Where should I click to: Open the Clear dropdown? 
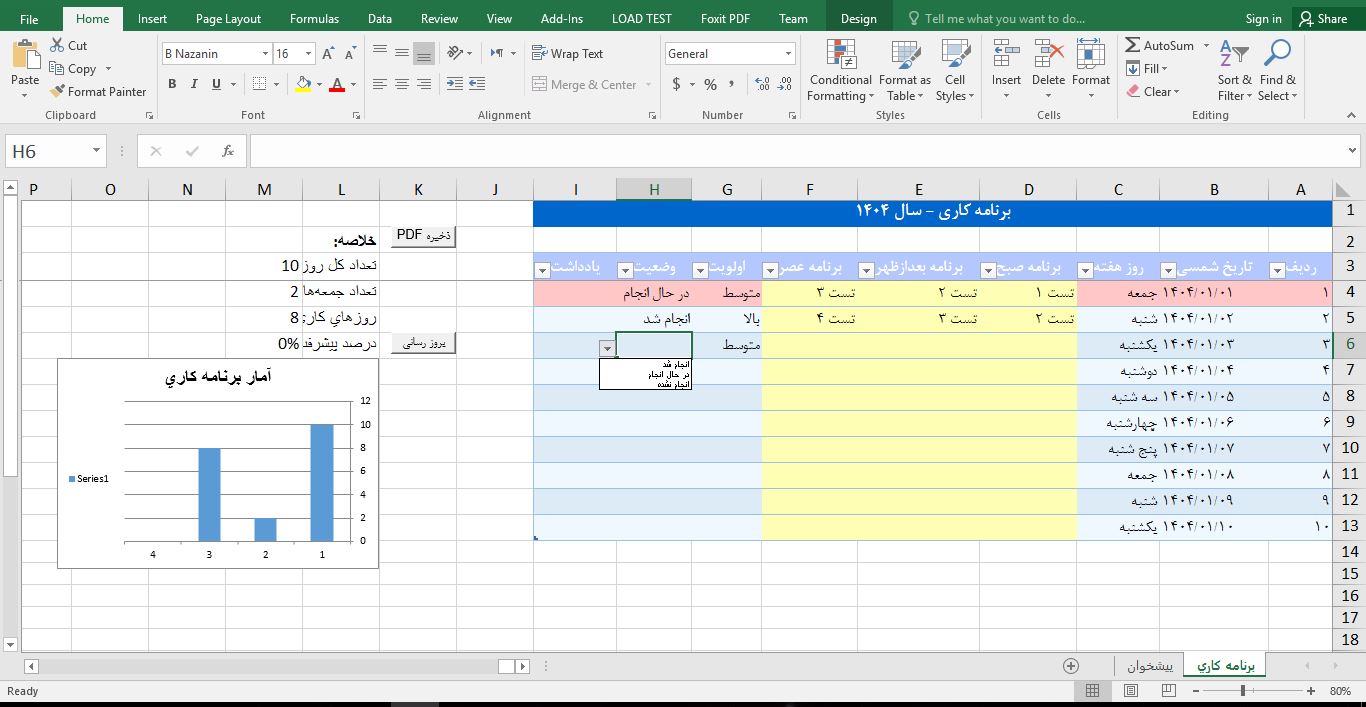tap(1153, 91)
